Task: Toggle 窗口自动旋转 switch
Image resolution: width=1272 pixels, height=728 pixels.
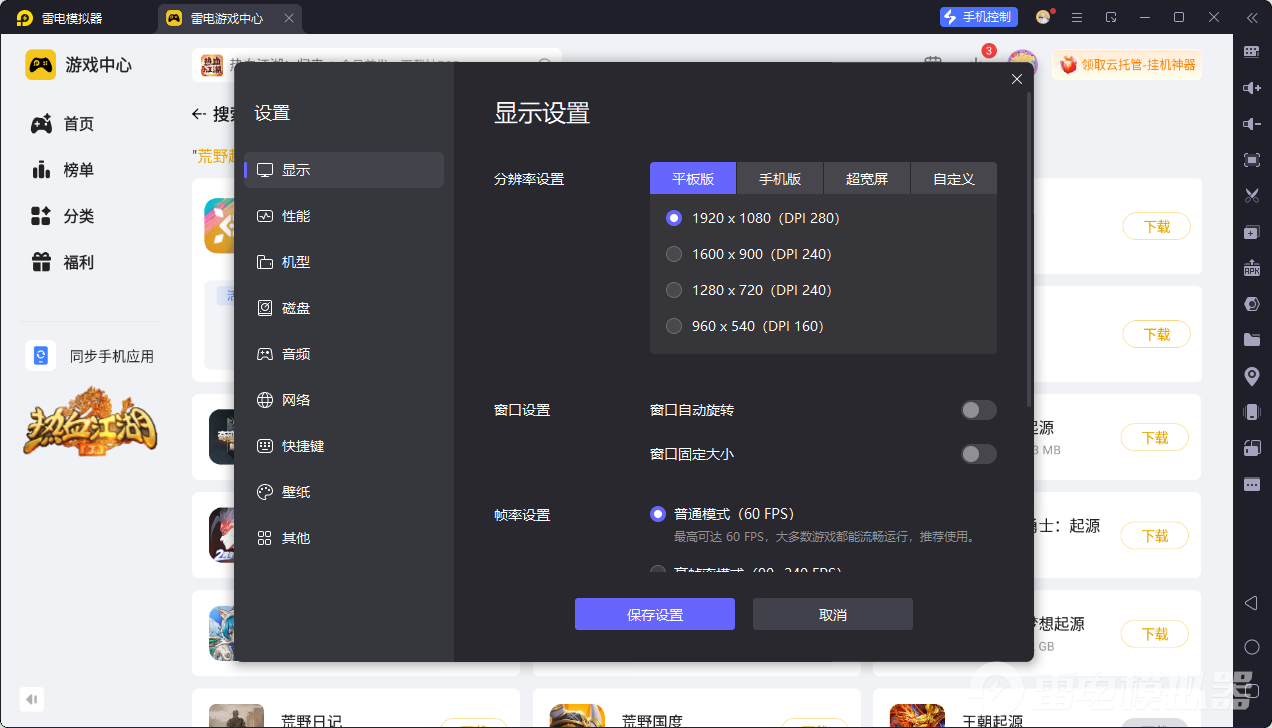Action: 978,410
